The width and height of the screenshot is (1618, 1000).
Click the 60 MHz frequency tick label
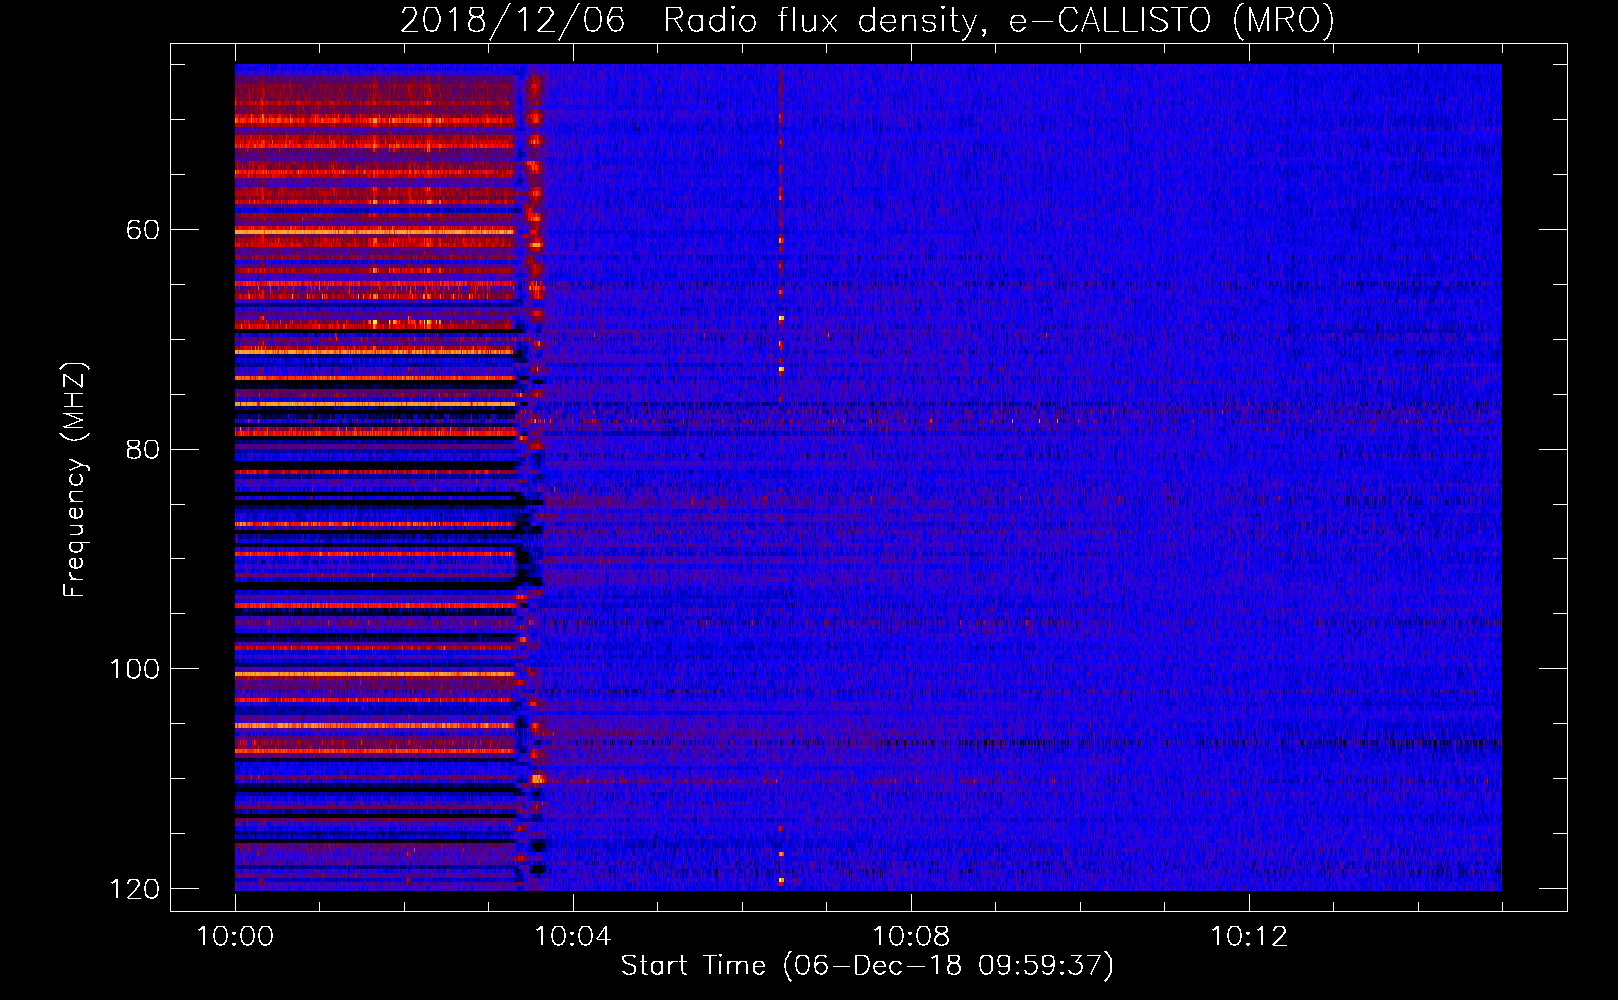pos(143,230)
